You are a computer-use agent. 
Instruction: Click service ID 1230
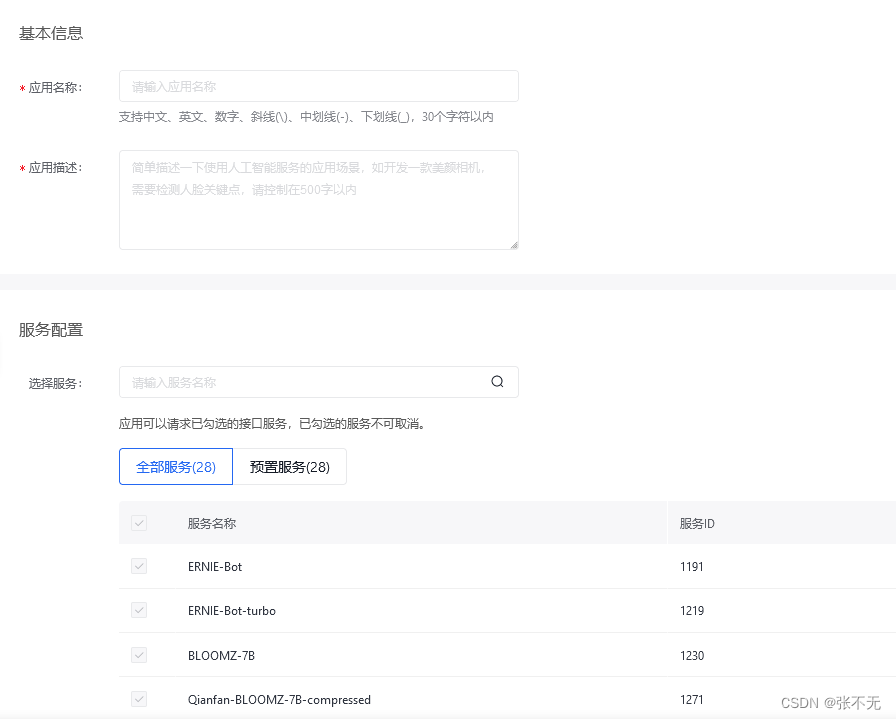[691, 655]
